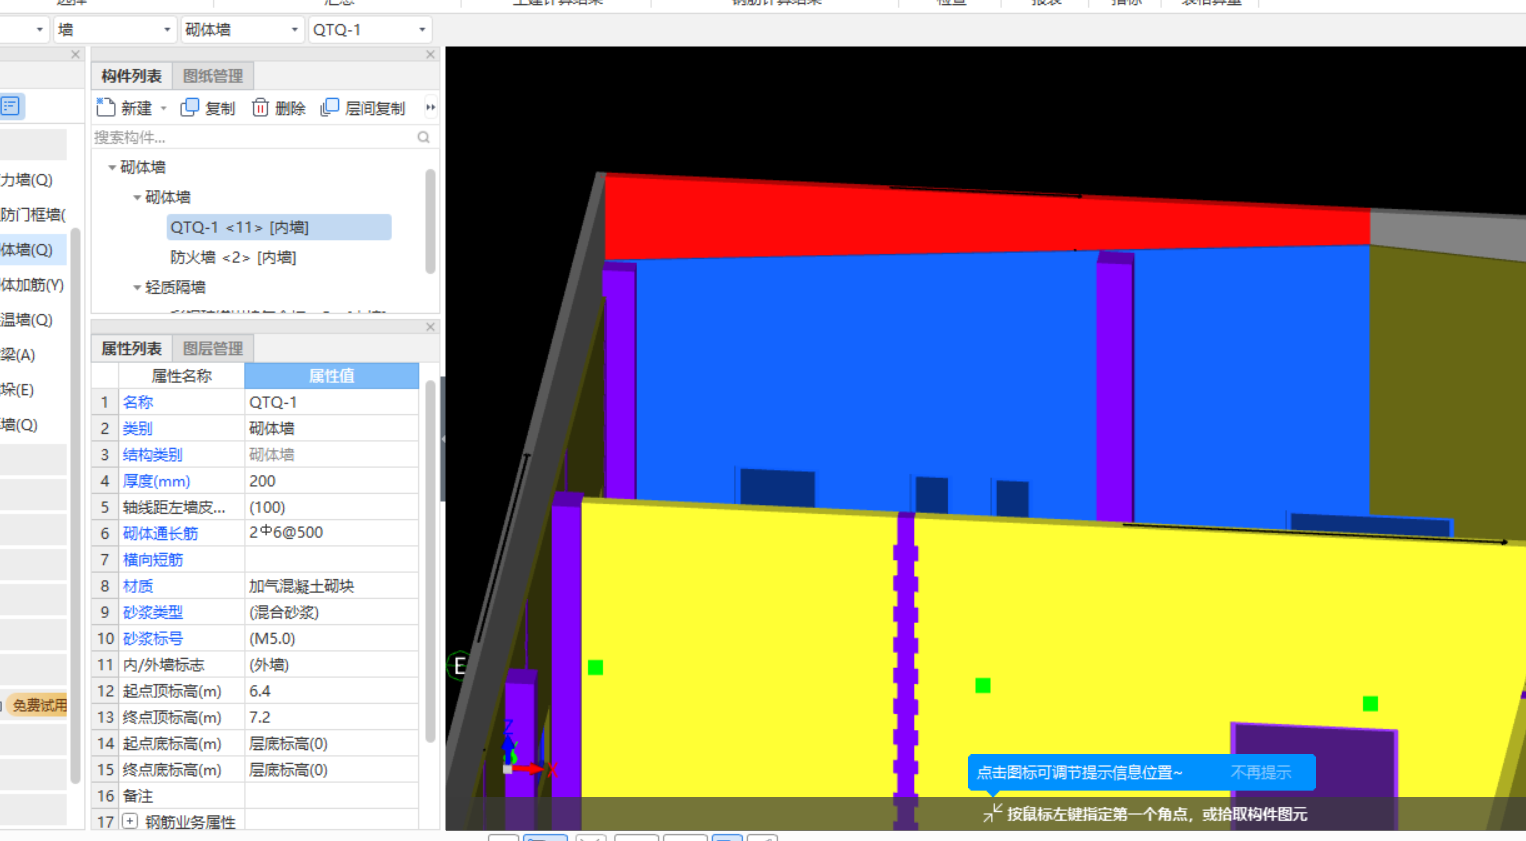
Task: Collapse the nested 砌体墙 subnode
Action: point(137,197)
